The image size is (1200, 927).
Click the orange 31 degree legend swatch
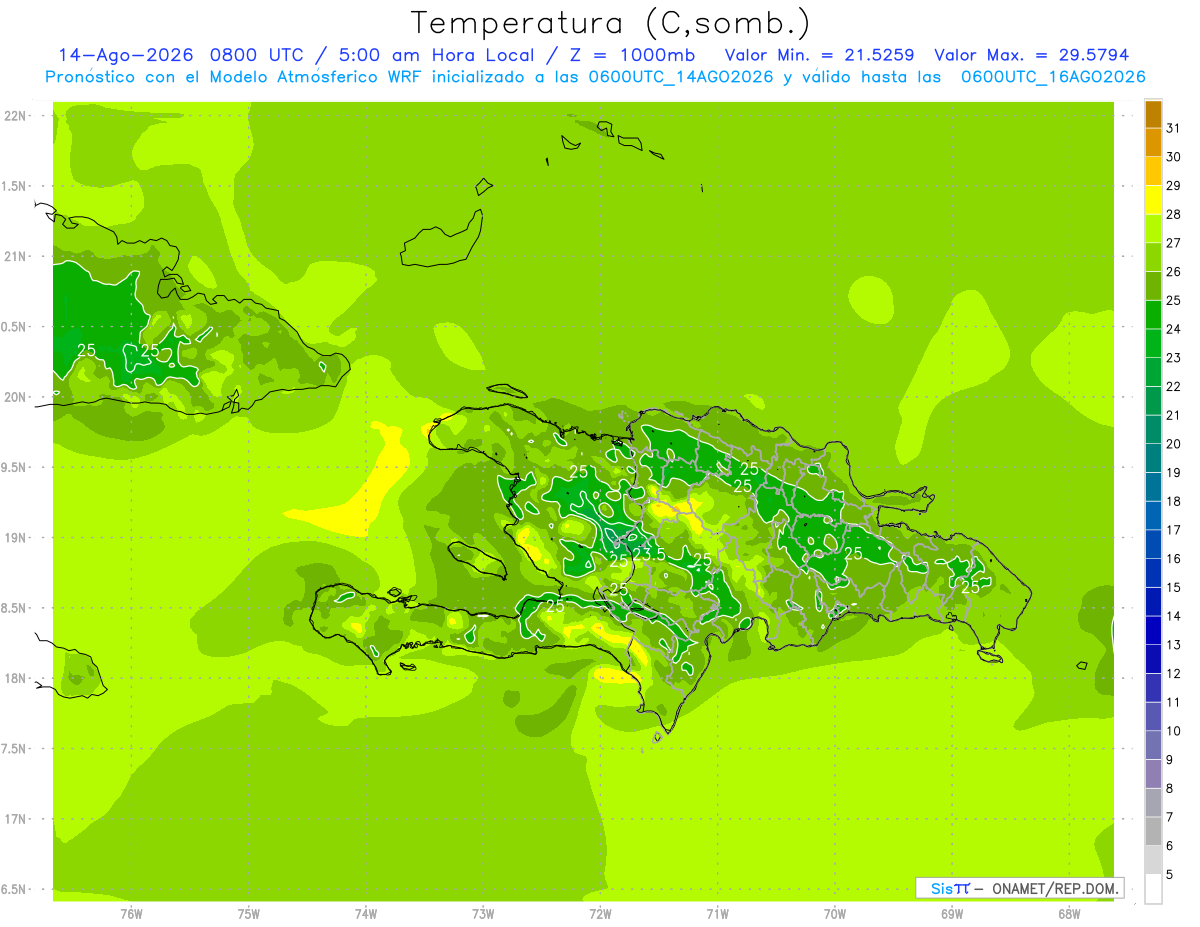1153,114
